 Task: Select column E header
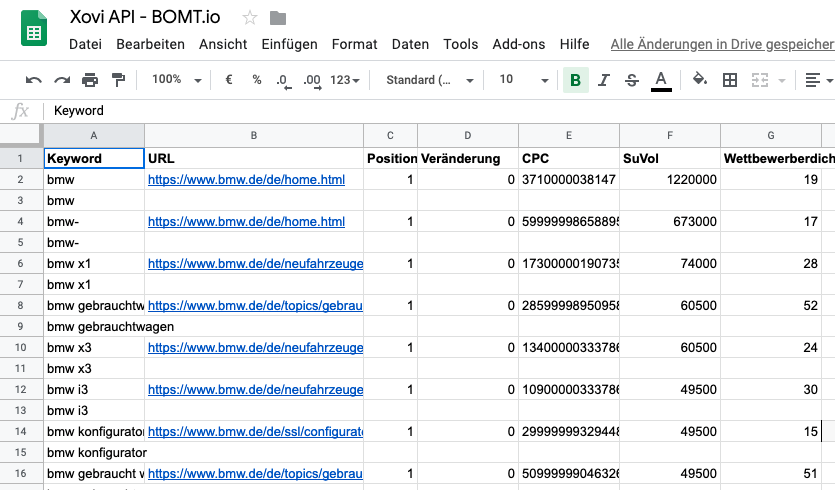[x=569, y=136]
